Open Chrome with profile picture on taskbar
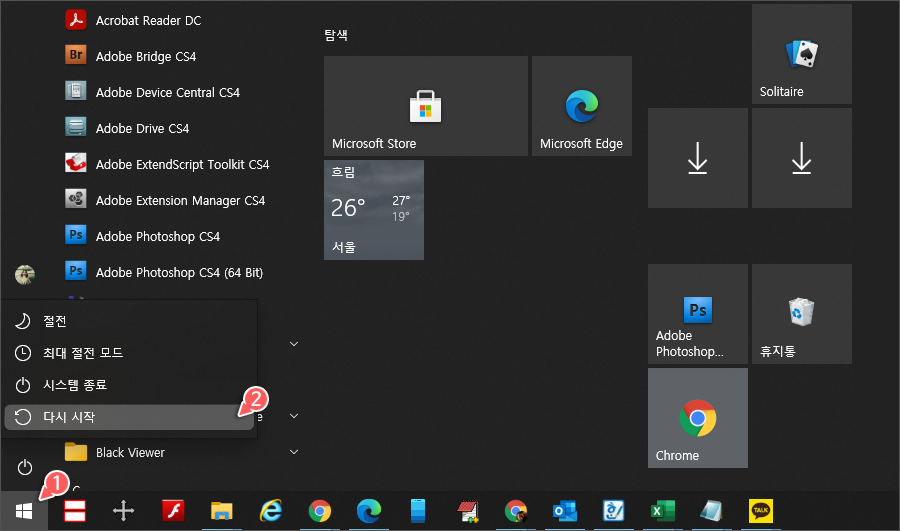 (515, 510)
